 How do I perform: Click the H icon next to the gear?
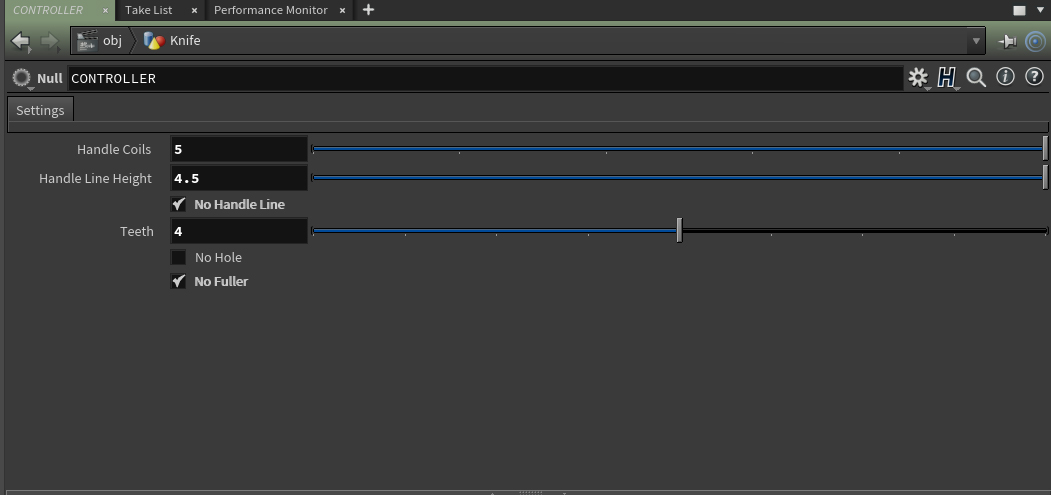point(946,77)
